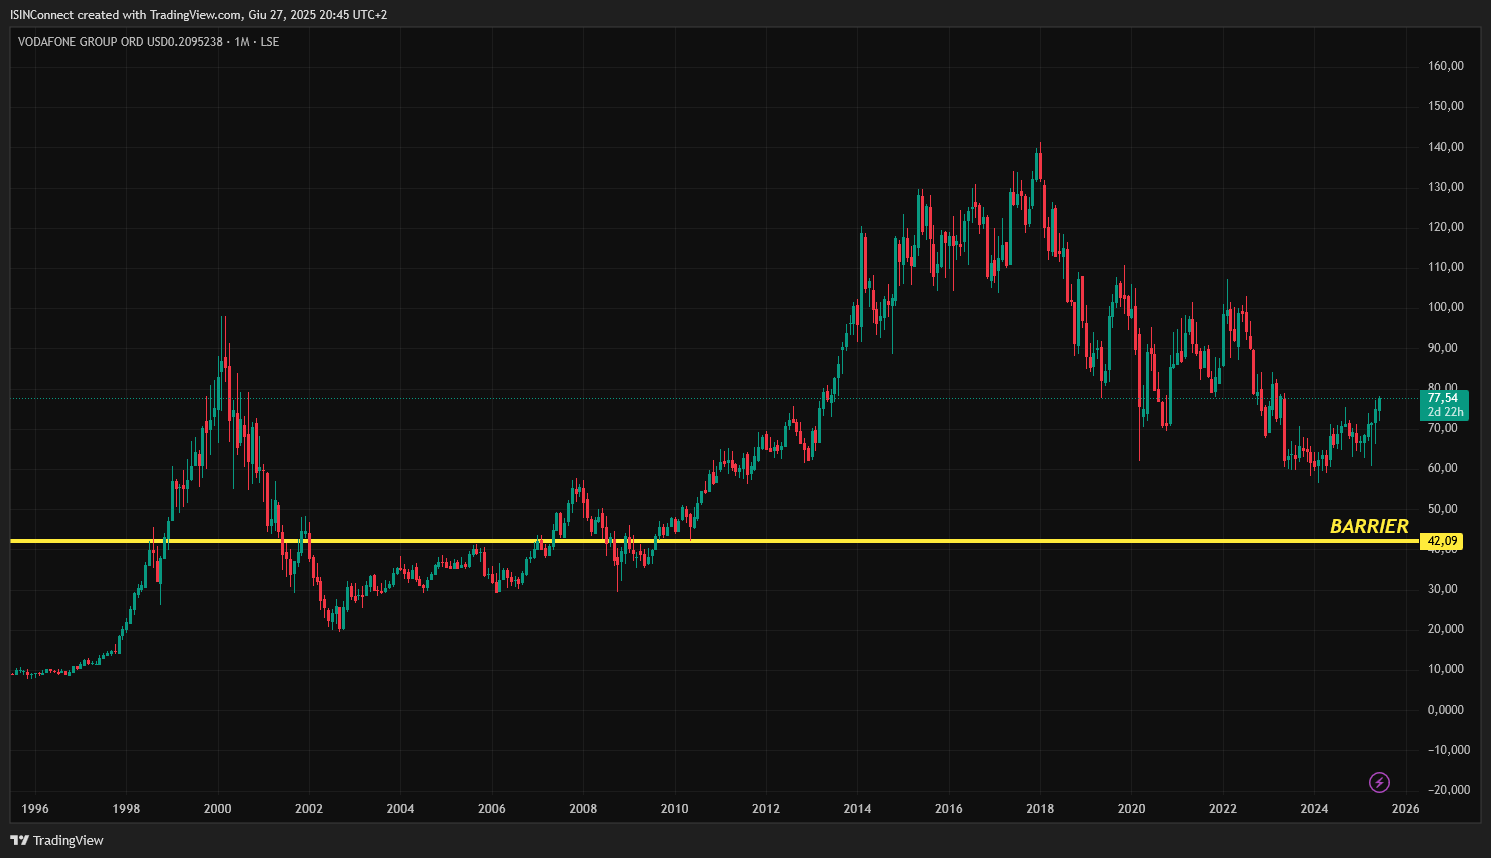The height and width of the screenshot is (858, 1491).
Task: Click the 2010 year on time axis
Action: pyautogui.click(x=675, y=809)
